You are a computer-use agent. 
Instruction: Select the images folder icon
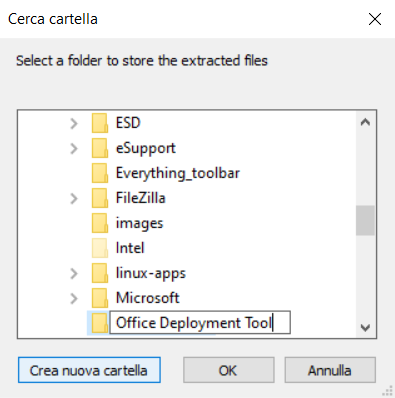tap(100, 223)
